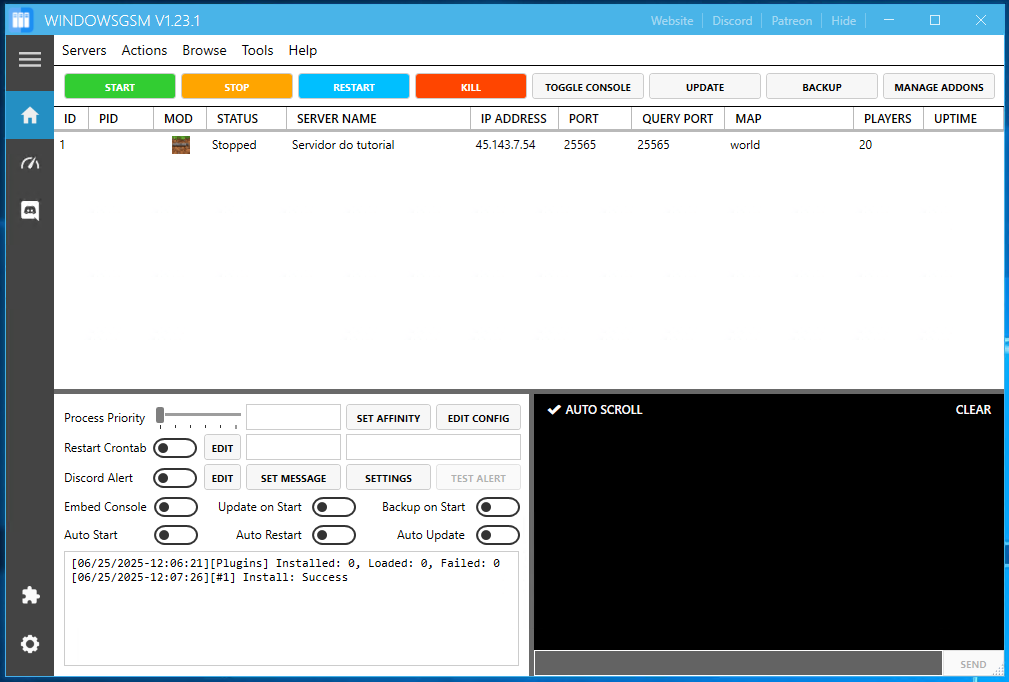Open the hamburger menu in sidebar
Viewport: 1009px width, 682px height.
[x=30, y=60]
